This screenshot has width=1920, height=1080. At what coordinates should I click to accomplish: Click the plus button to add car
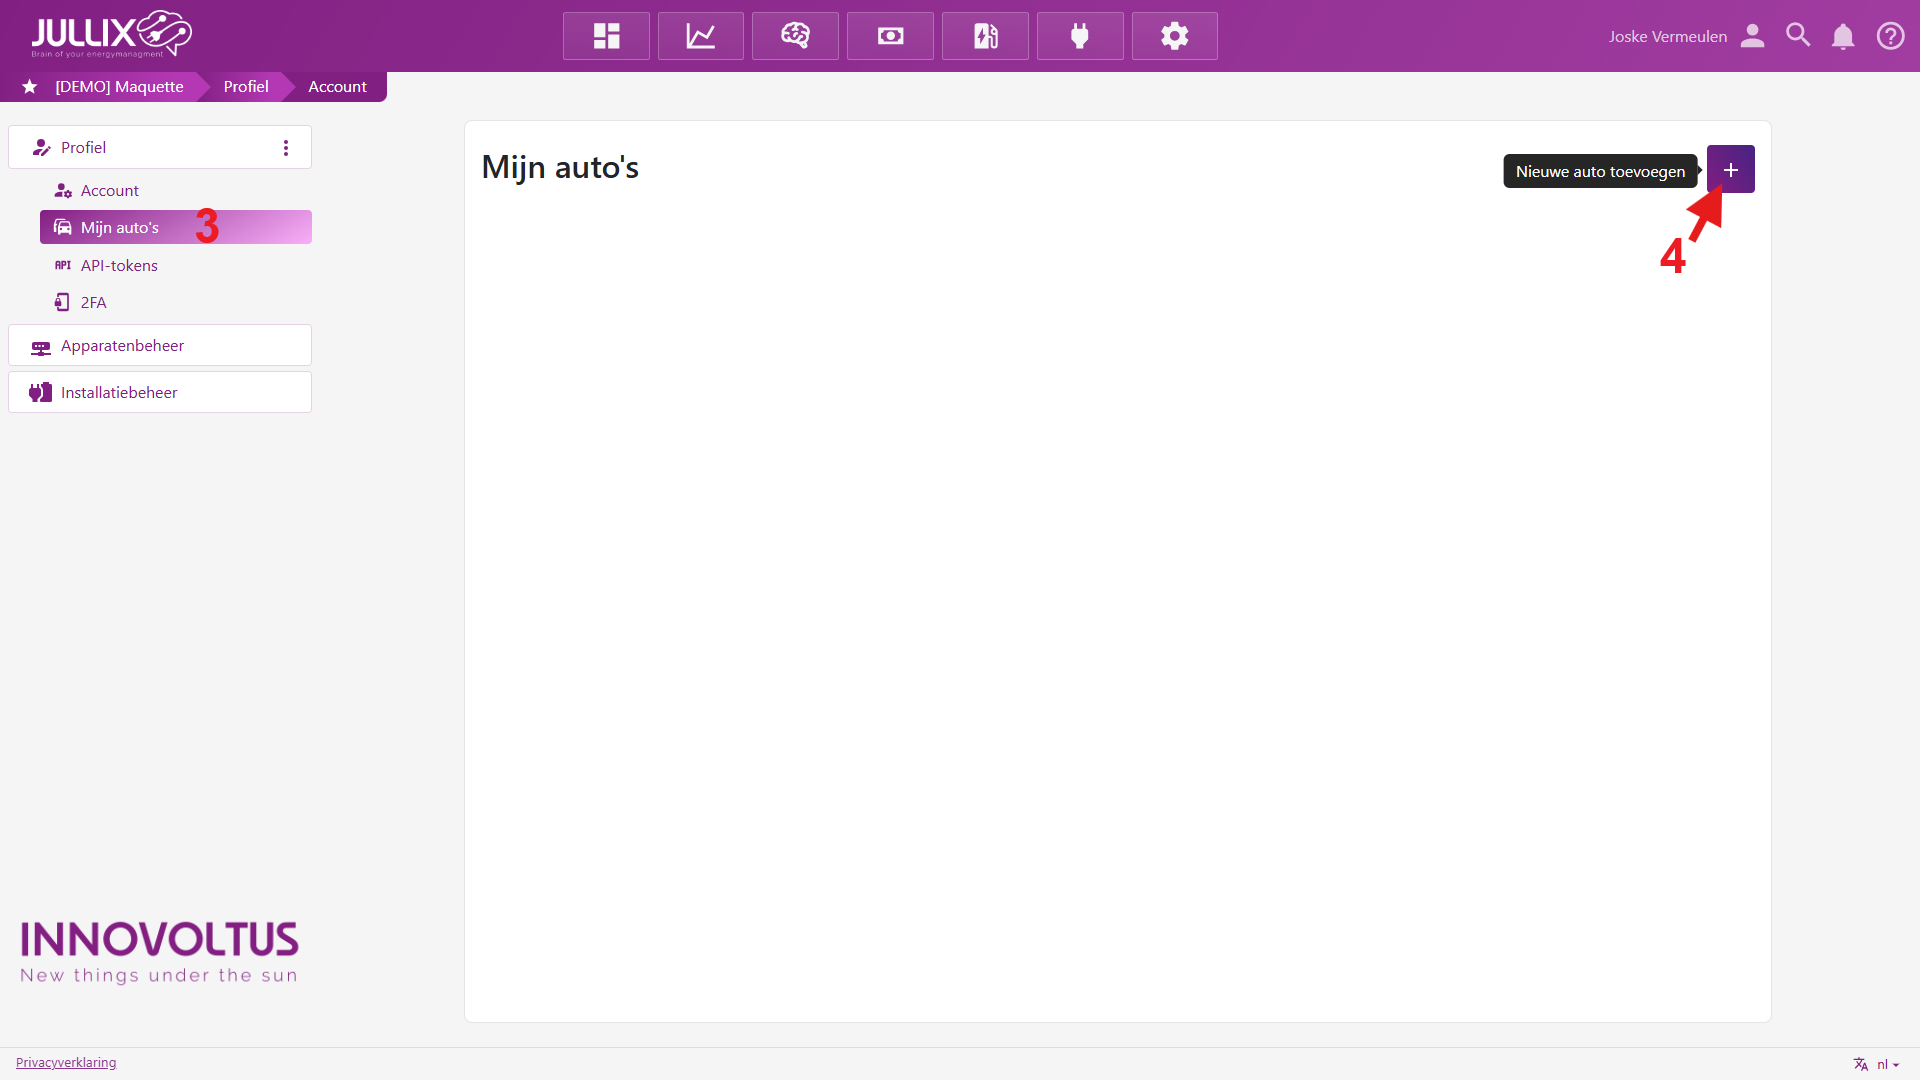tap(1730, 170)
